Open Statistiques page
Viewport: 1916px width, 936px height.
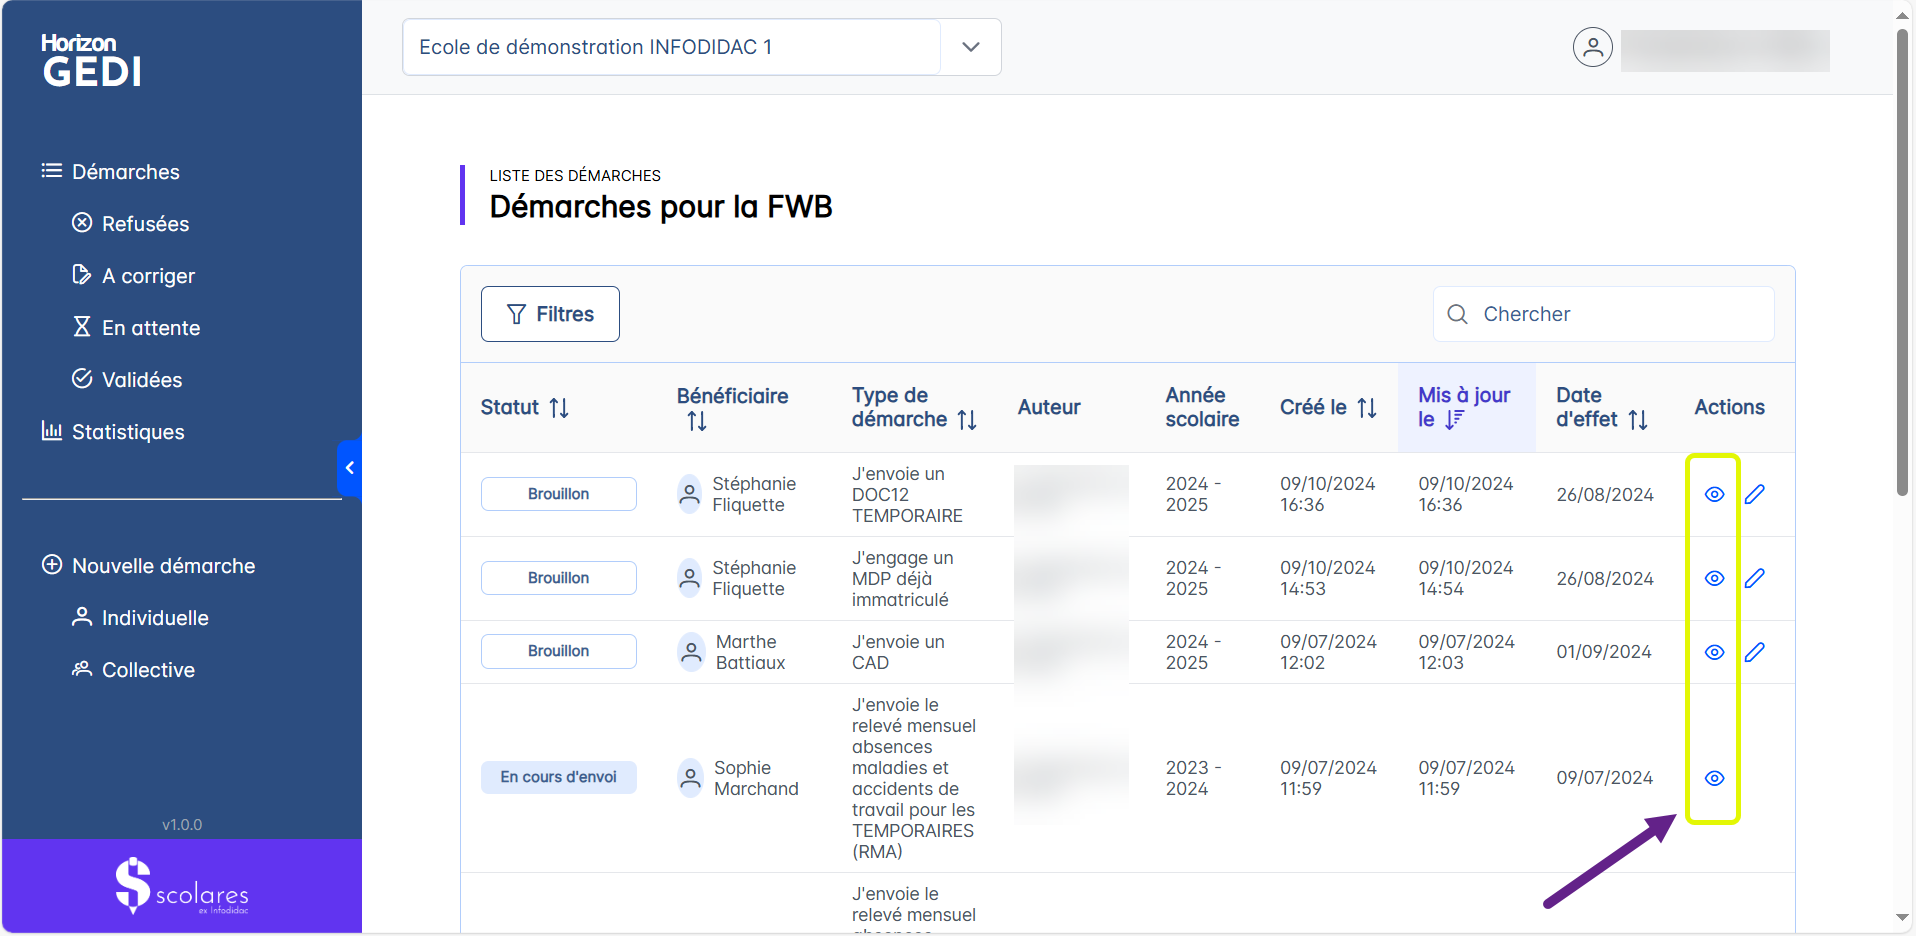(x=113, y=432)
